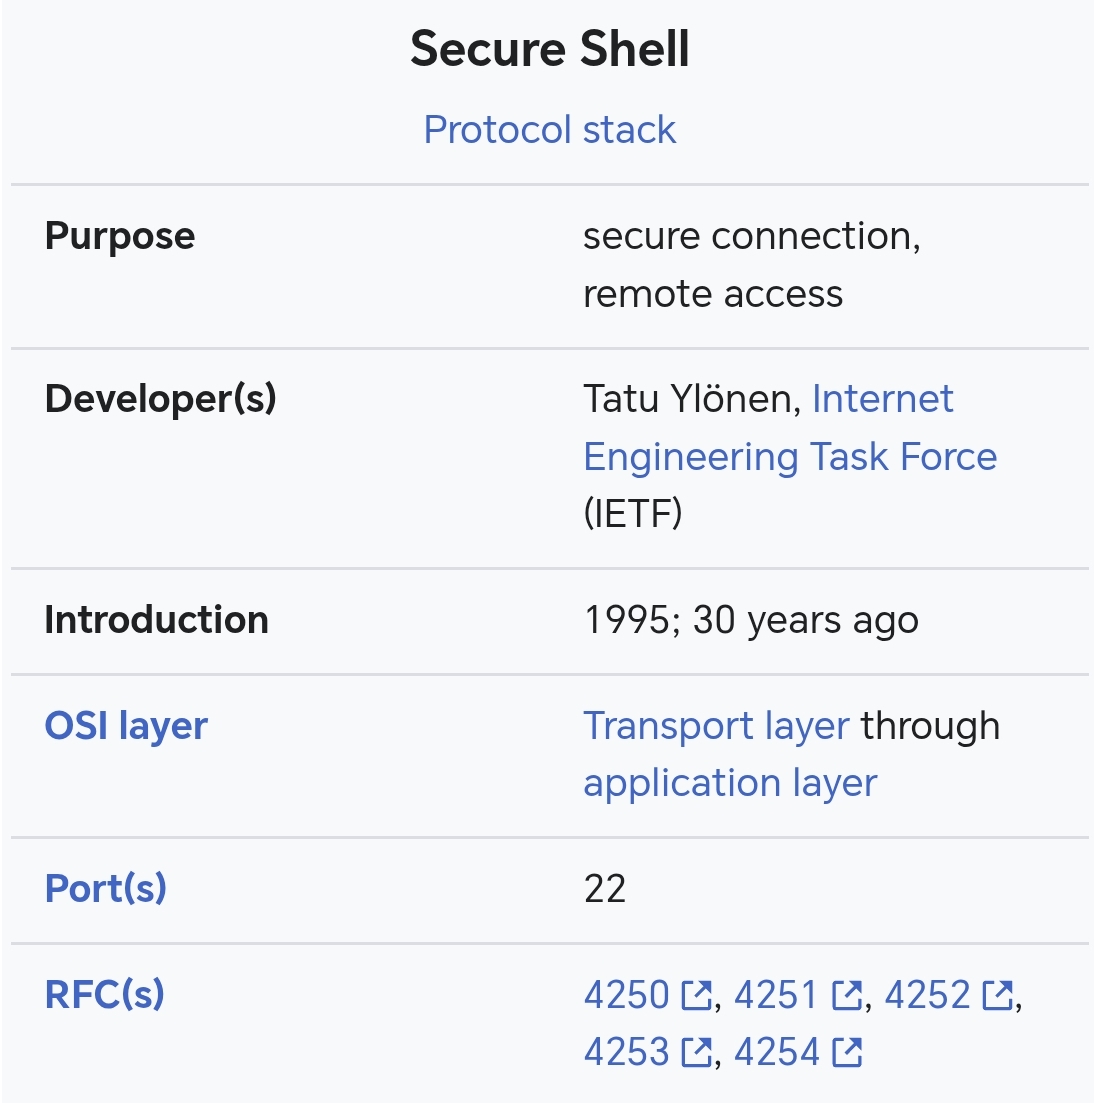Open RFC 4250 number link
Viewport: 1094px width, 1103px height.
coord(626,996)
